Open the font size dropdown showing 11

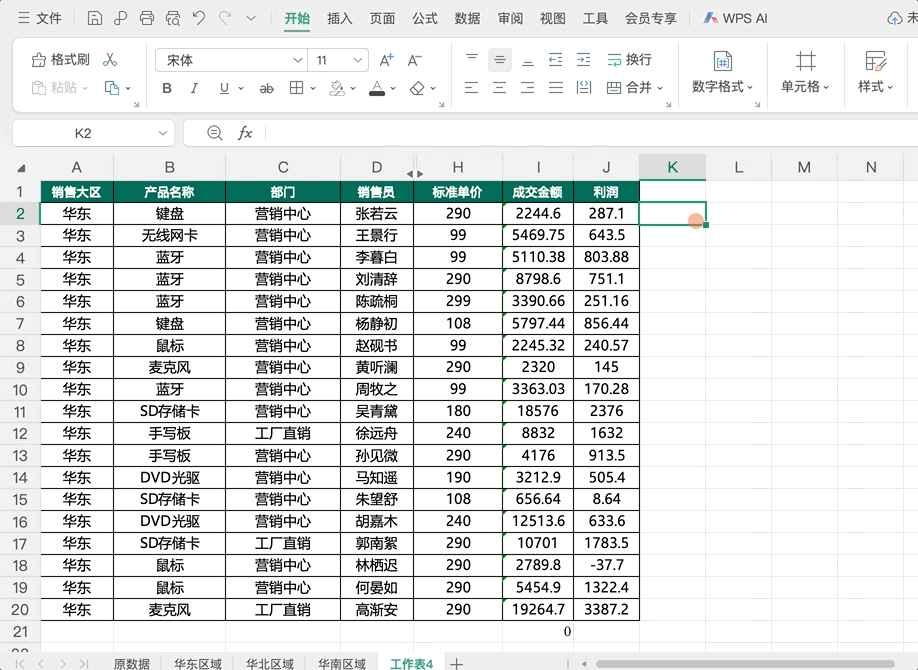358,60
